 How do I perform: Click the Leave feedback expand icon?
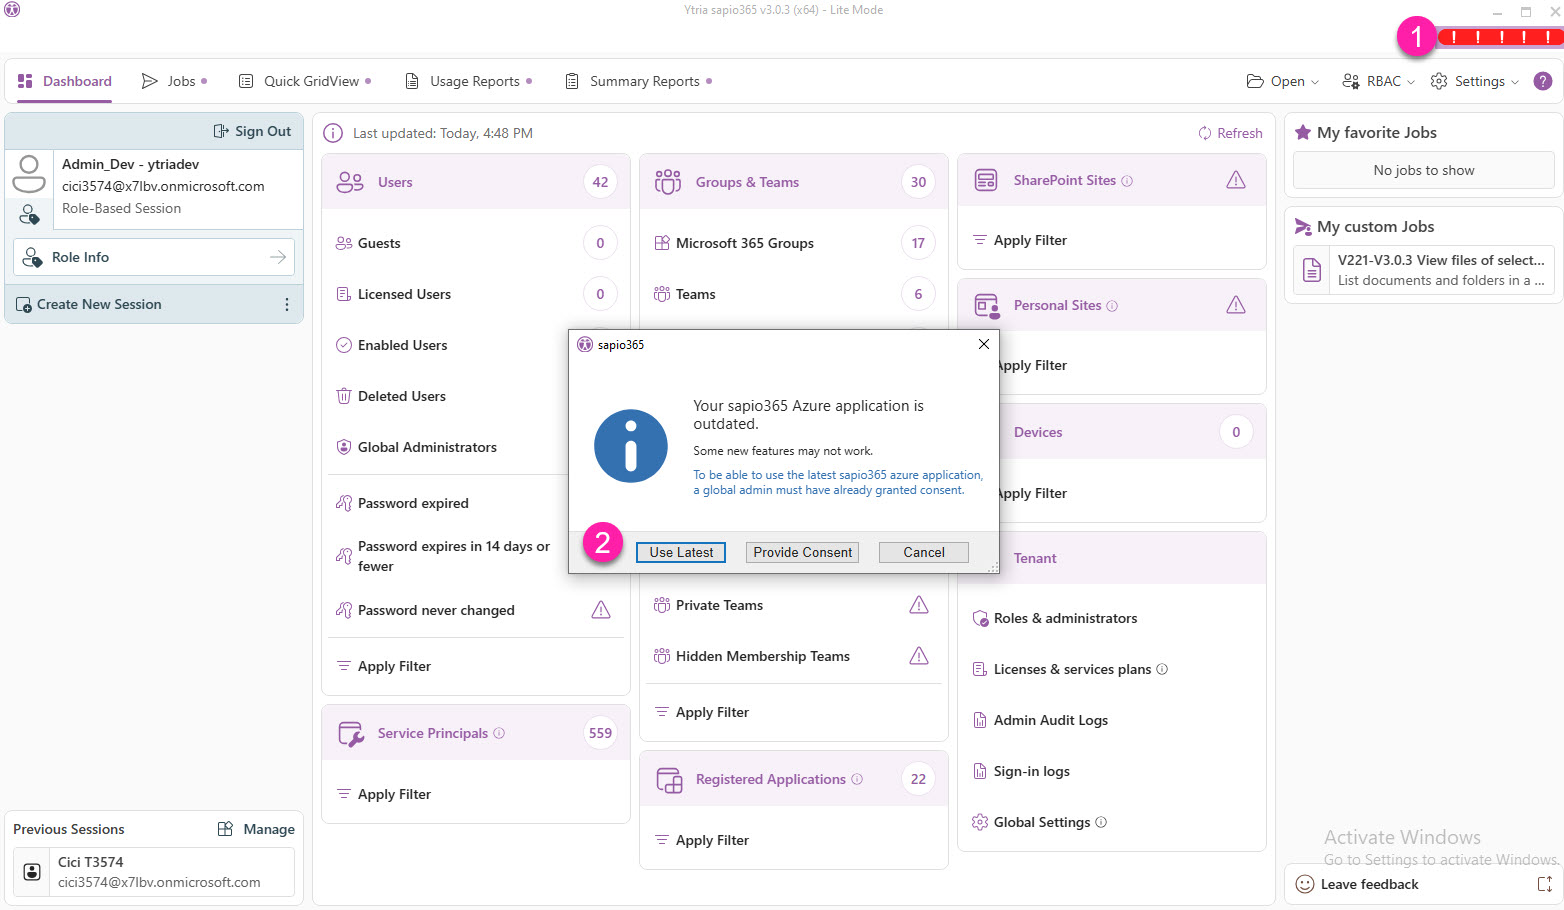pyautogui.click(x=1544, y=884)
